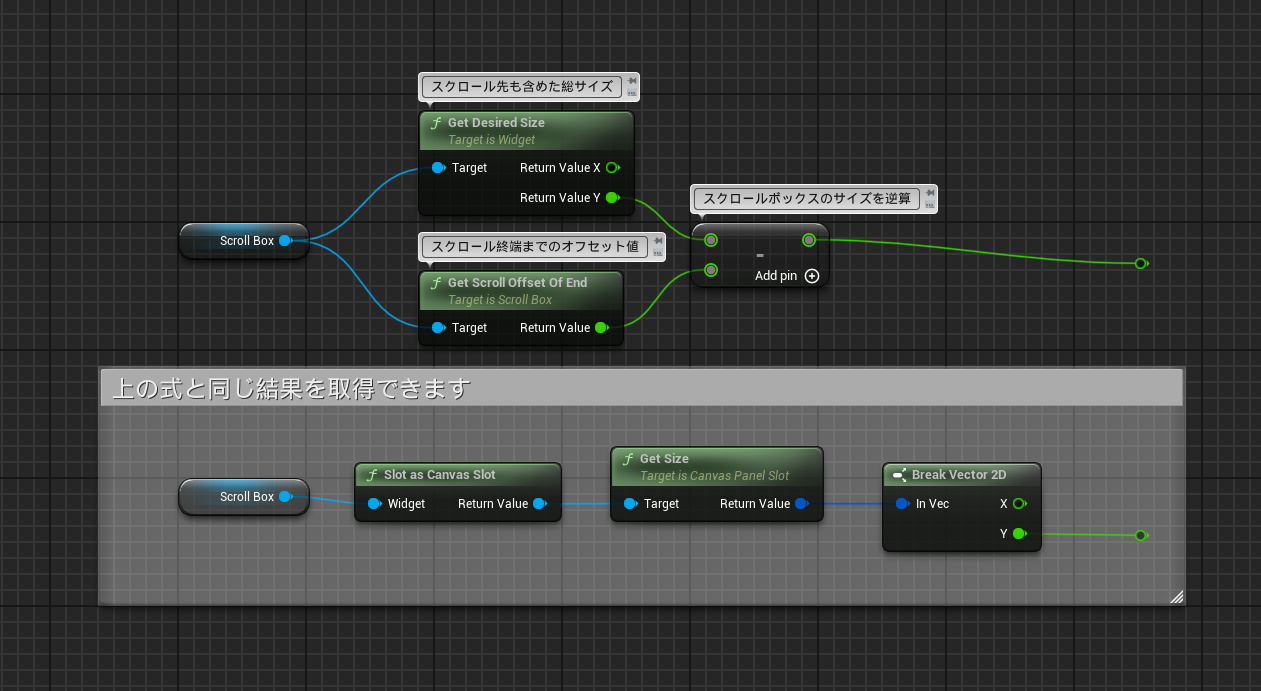Click Y output pin on Break Vector 2D

click(1018, 534)
